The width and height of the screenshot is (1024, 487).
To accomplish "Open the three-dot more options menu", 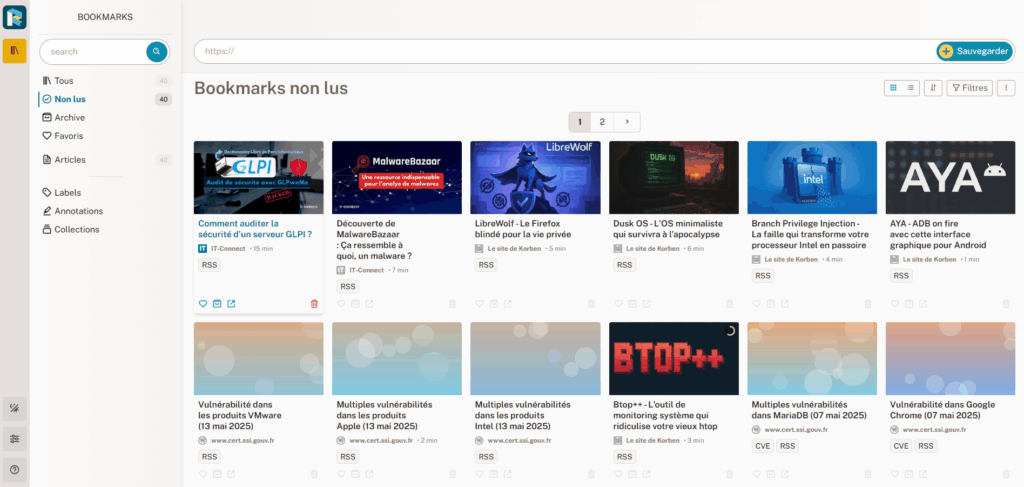I will 1006,87.
